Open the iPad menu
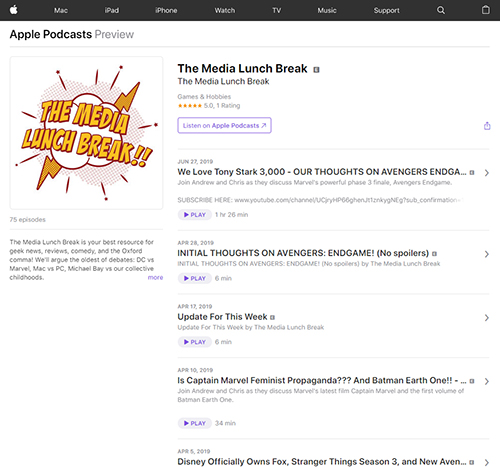The height and width of the screenshot is (467, 500). pos(112,10)
